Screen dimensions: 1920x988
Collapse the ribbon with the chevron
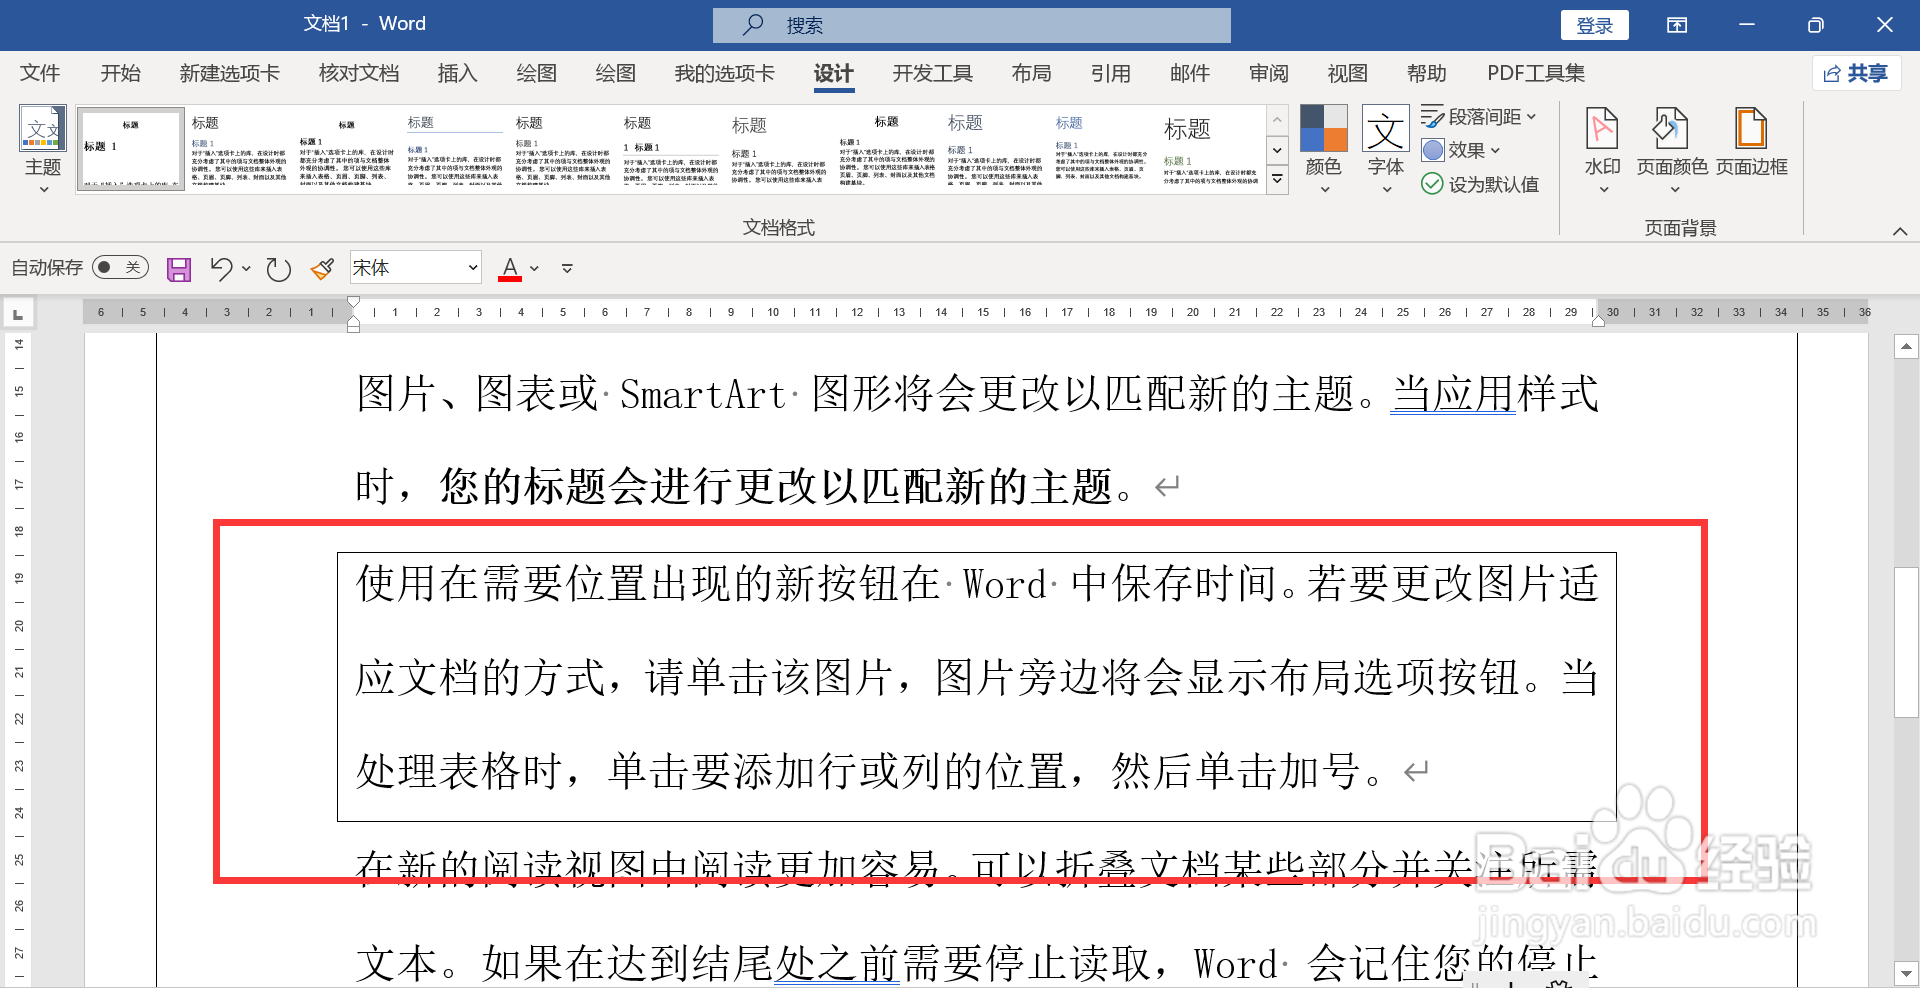(1902, 231)
